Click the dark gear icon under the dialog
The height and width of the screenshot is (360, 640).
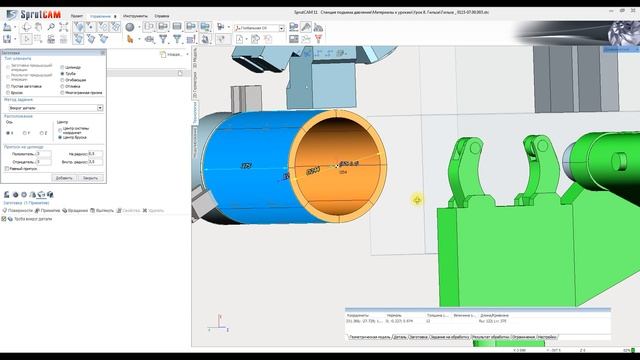(16, 194)
